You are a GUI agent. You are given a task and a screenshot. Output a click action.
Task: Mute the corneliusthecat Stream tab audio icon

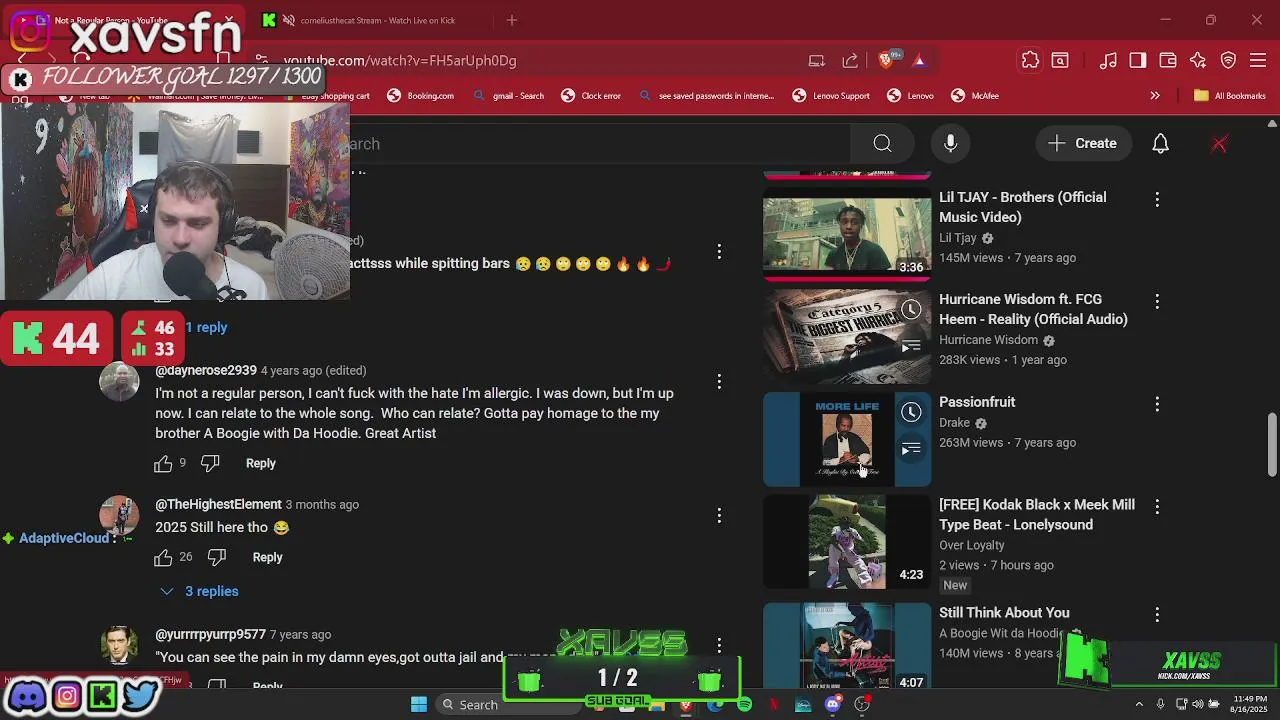[288, 20]
